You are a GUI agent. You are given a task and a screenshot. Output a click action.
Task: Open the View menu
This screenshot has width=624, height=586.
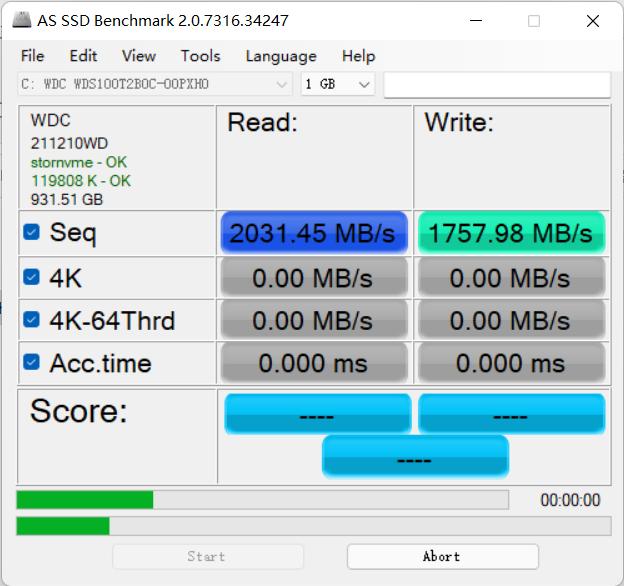click(x=139, y=56)
